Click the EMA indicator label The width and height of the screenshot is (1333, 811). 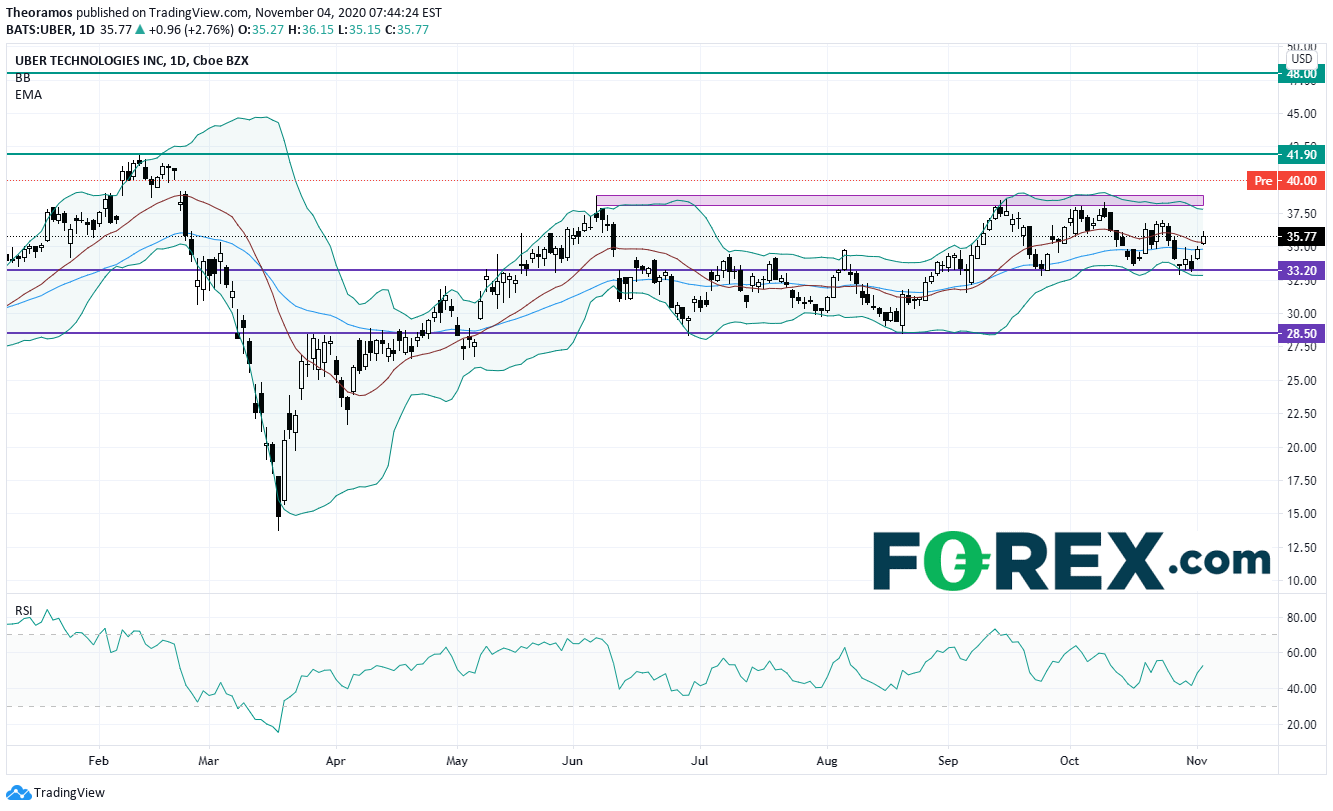coord(28,95)
